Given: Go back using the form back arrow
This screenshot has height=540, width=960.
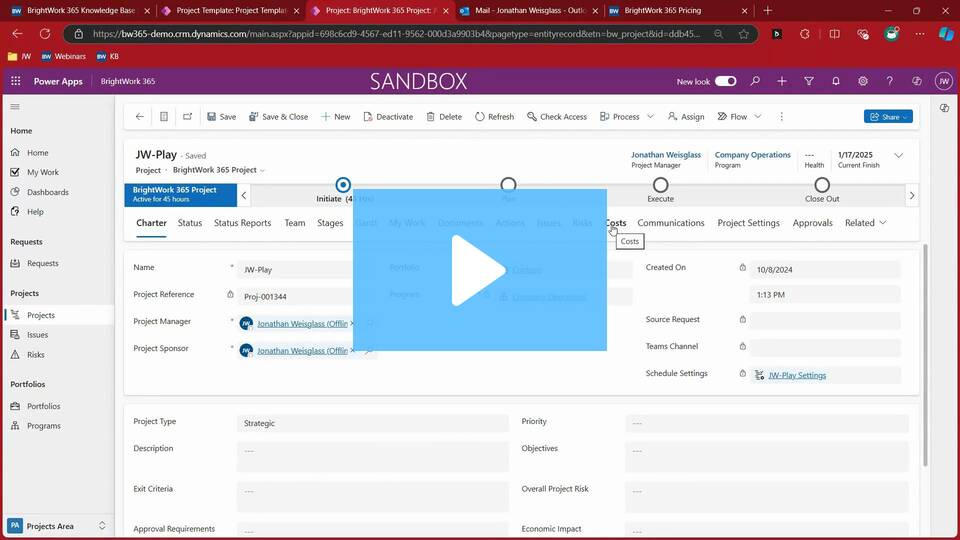Looking at the screenshot, I should [x=140, y=116].
